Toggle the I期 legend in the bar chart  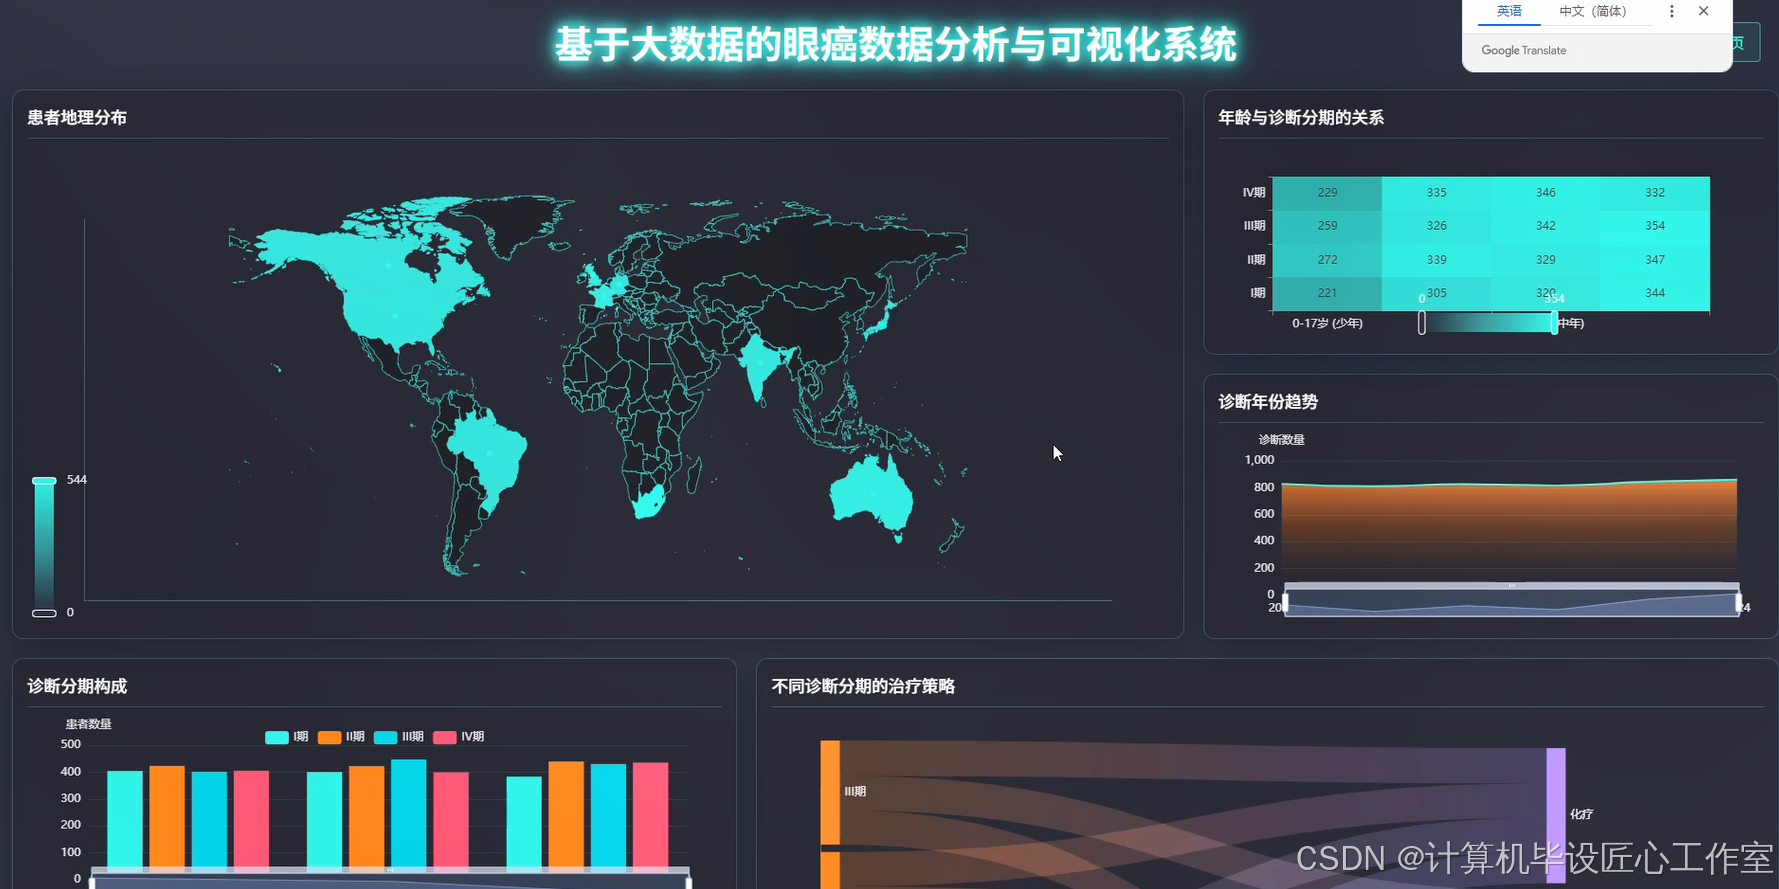pos(287,737)
